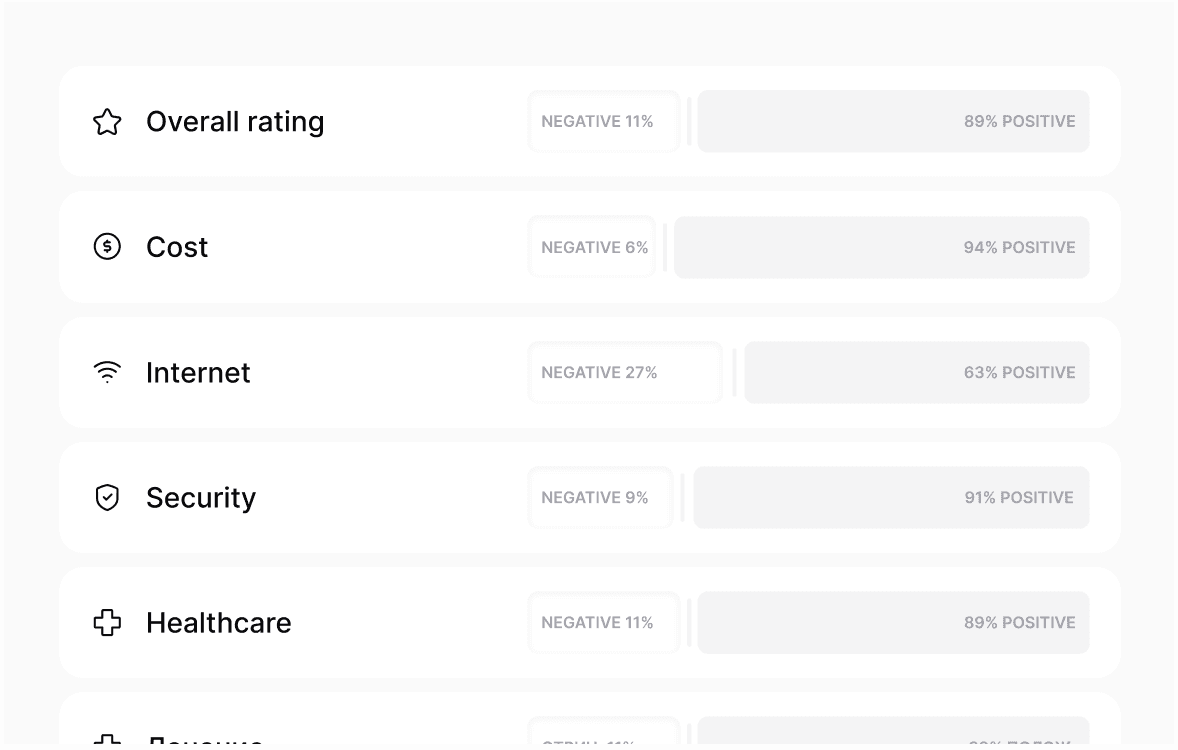Click Overall rating's 89% Positive bar

point(893,122)
